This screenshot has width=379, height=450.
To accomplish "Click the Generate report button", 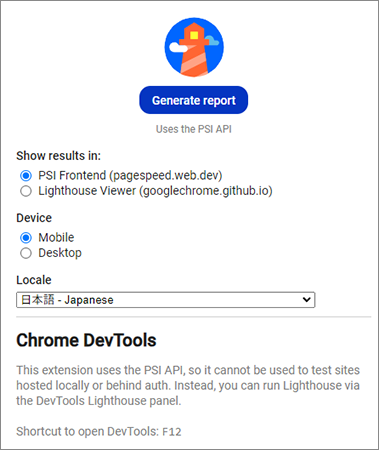I will point(194,100).
